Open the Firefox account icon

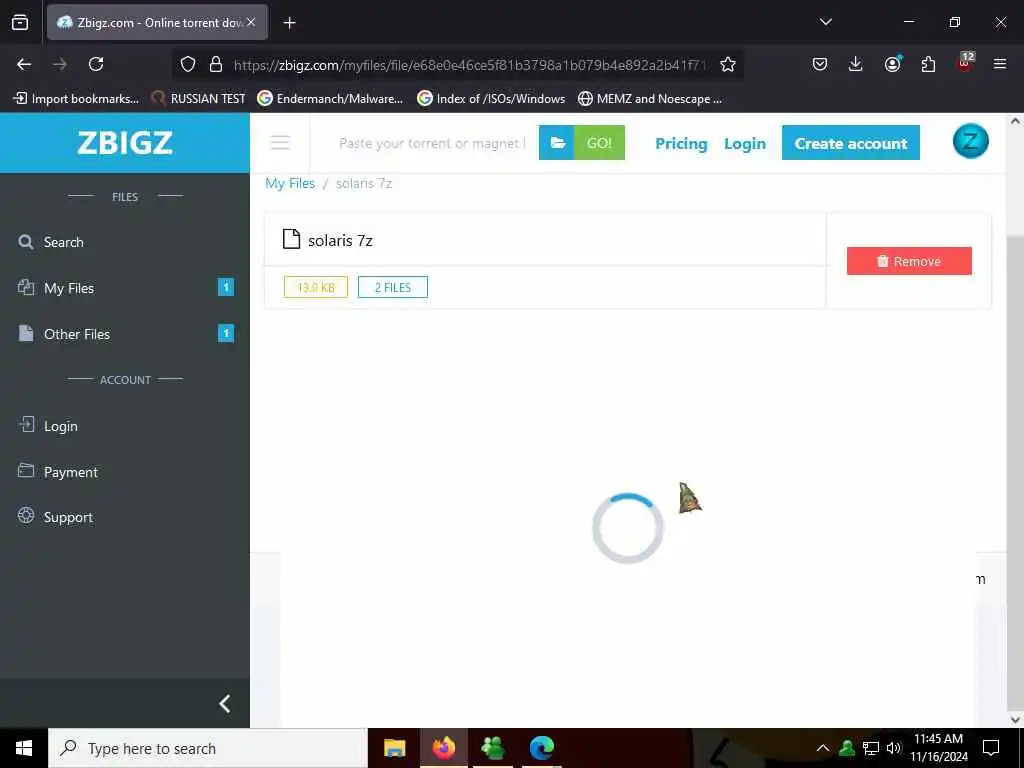[x=892, y=64]
